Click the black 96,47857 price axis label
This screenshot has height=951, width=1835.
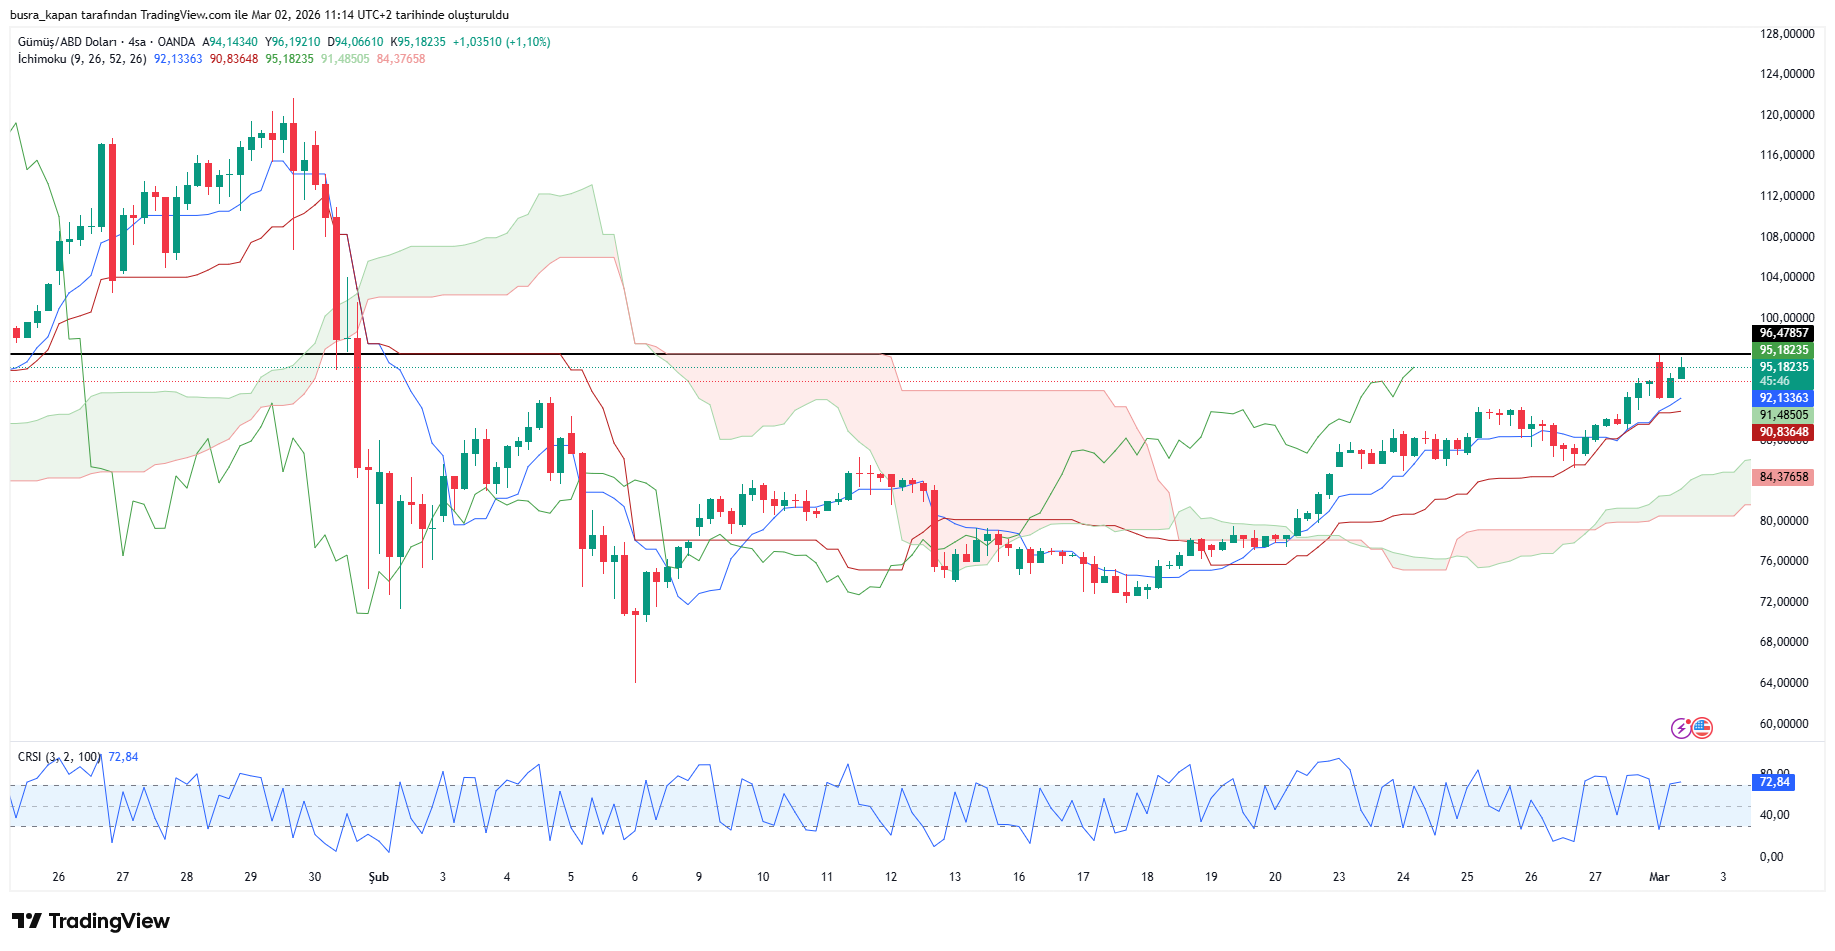(x=1783, y=333)
